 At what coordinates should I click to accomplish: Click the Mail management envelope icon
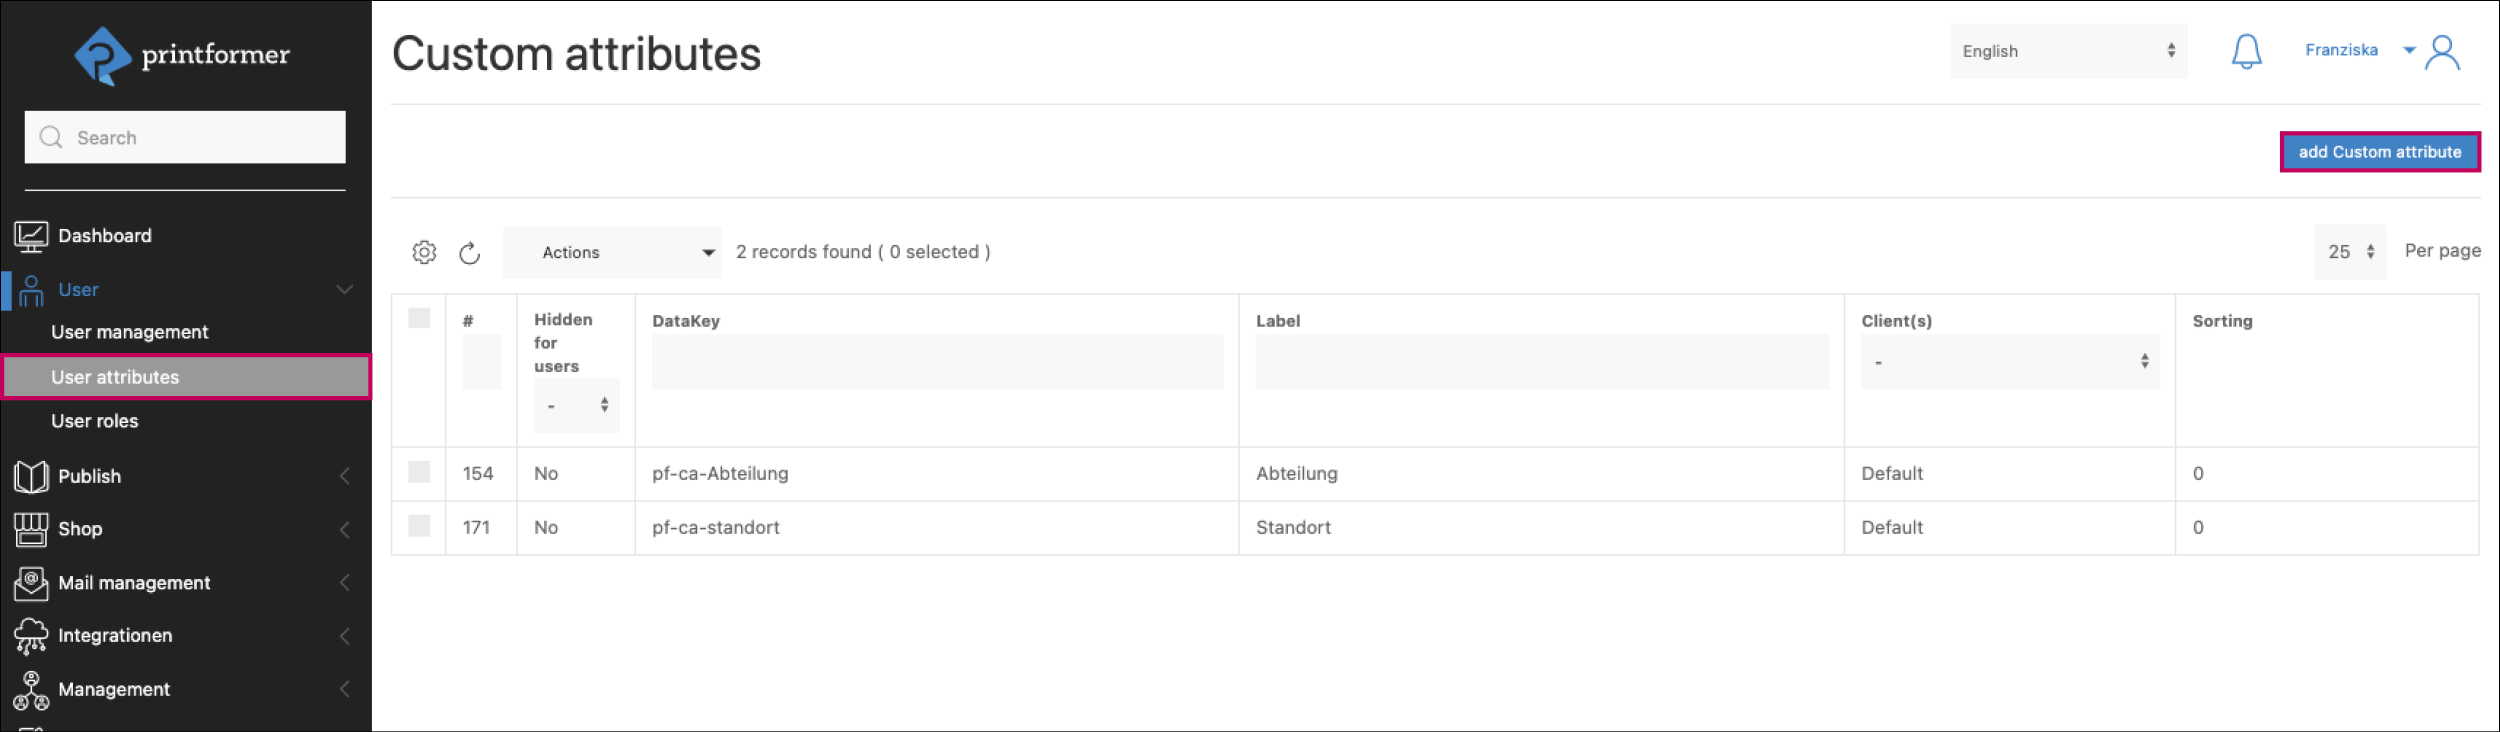click(x=31, y=583)
